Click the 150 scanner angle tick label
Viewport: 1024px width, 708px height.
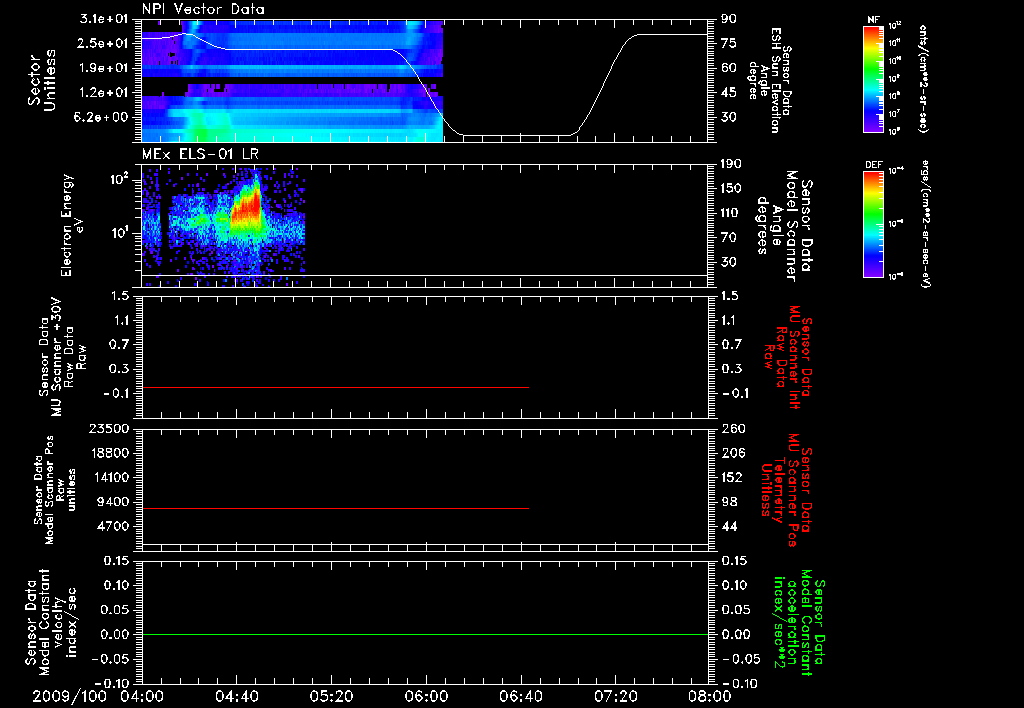(731, 189)
